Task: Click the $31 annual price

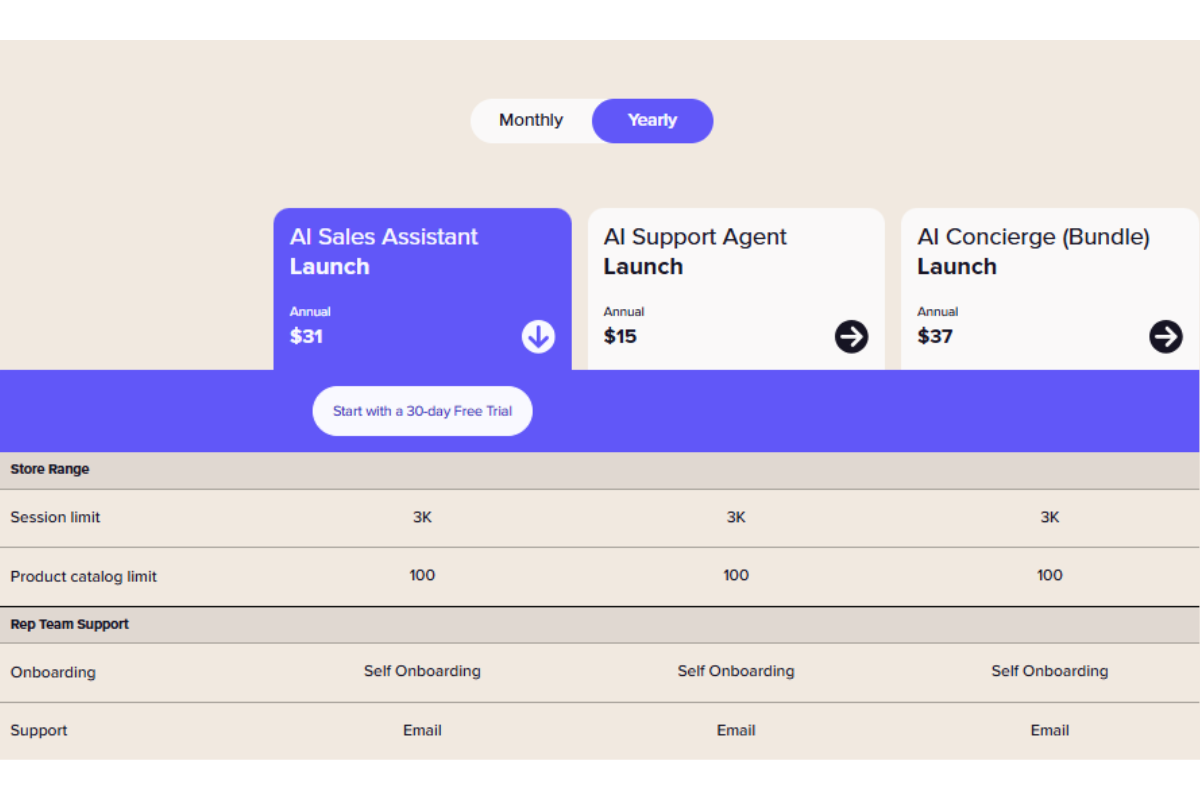Action: (306, 337)
